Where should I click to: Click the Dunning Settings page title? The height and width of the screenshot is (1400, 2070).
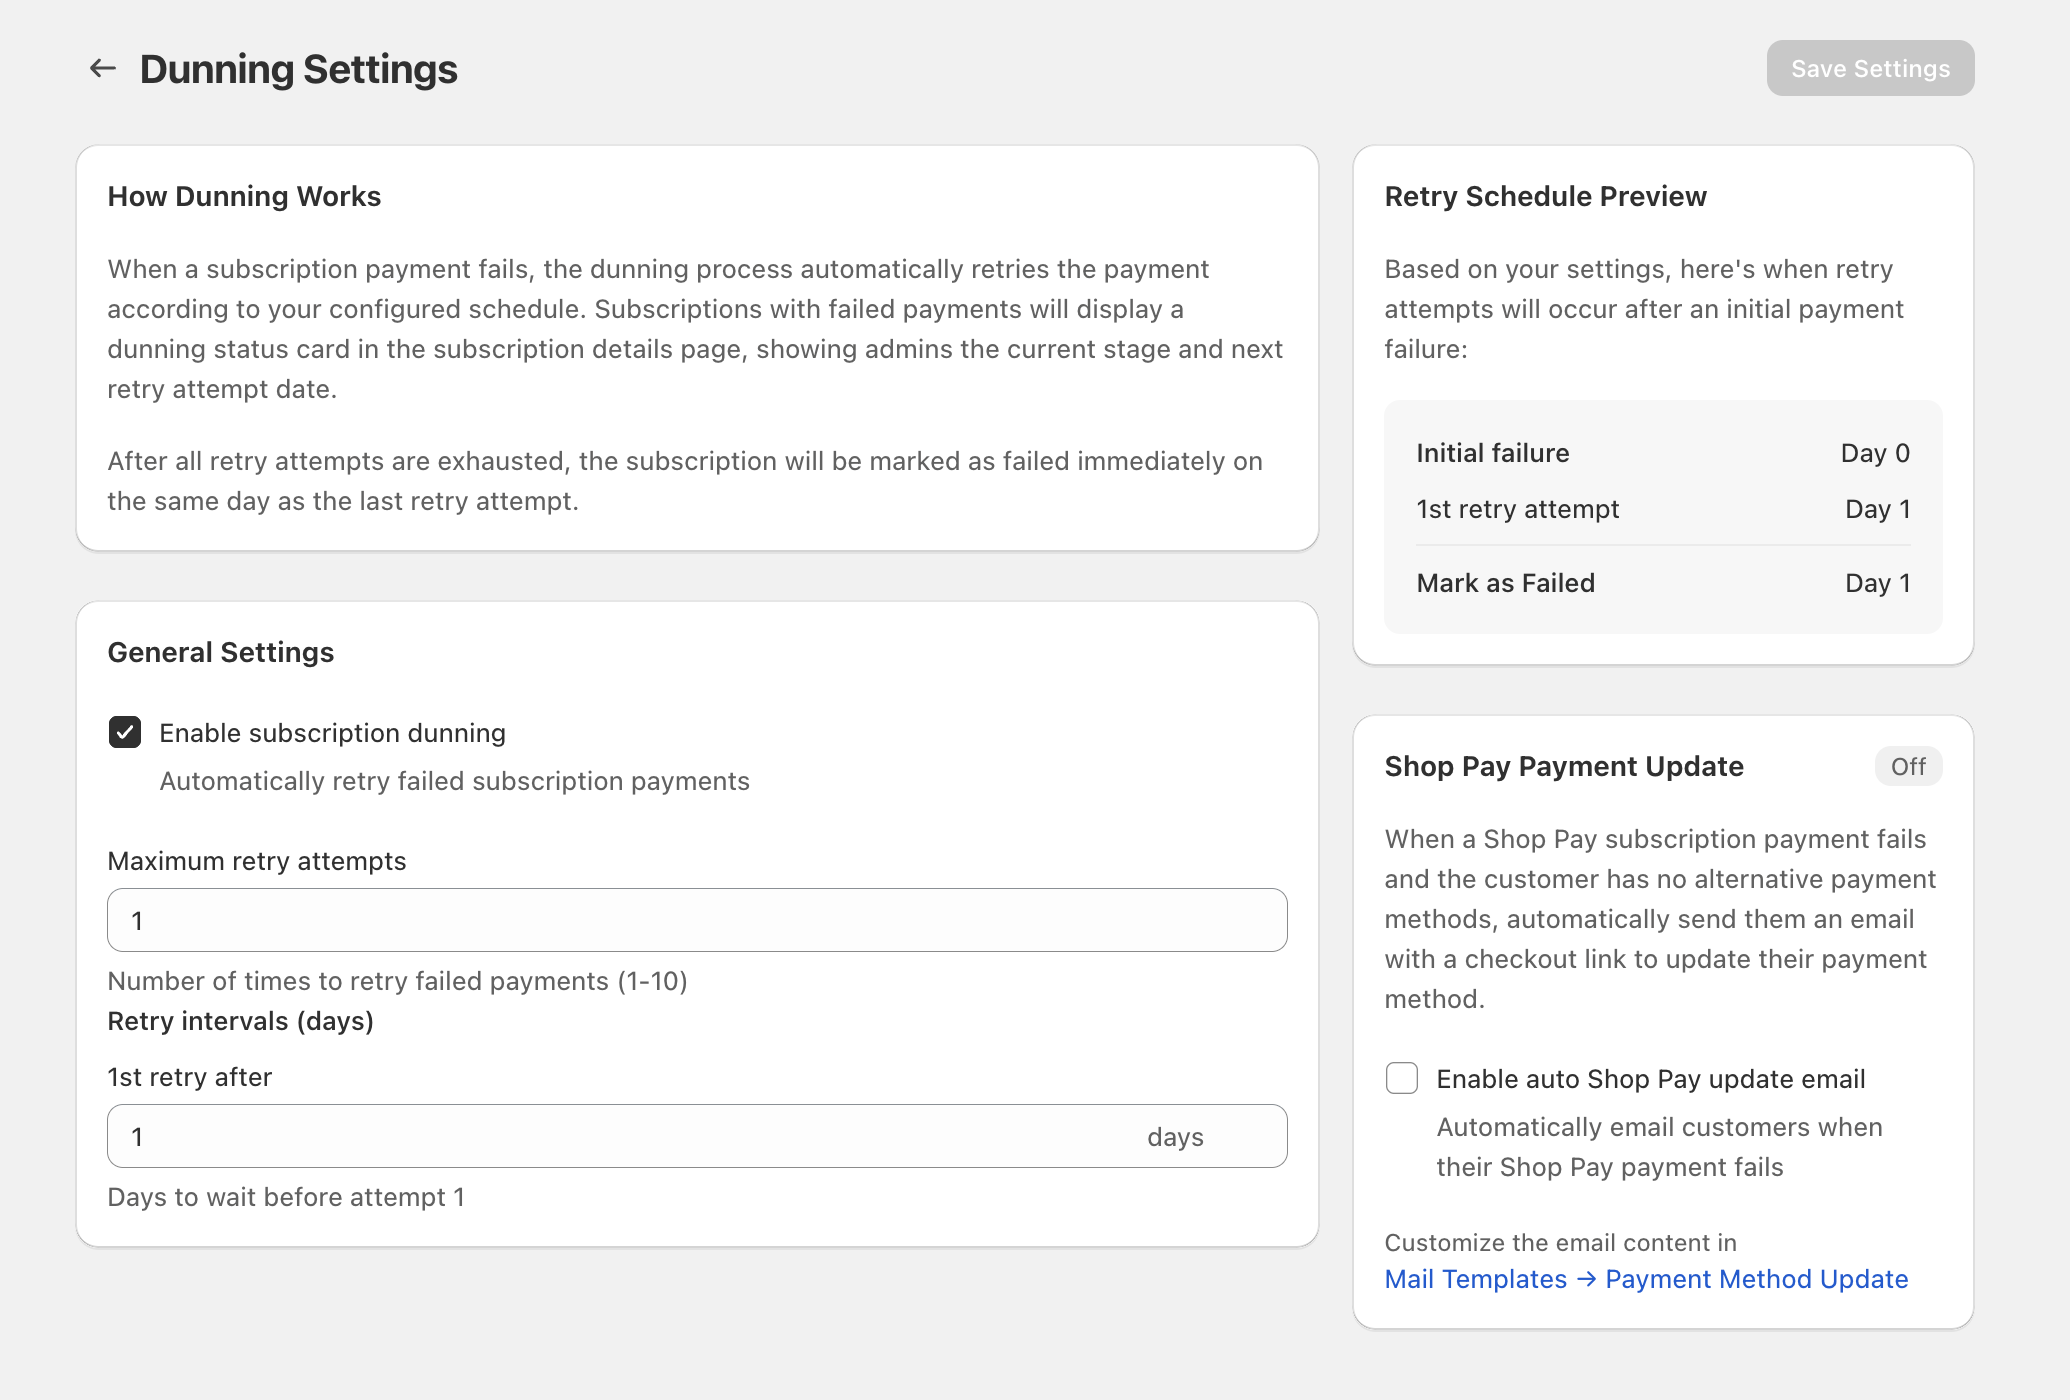coord(300,68)
